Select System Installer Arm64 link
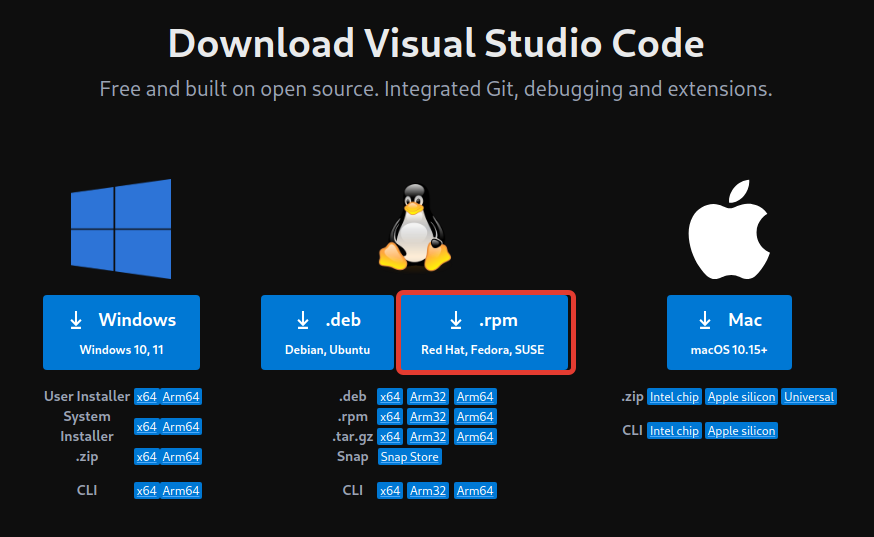874x537 pixels. tap(181, 427)
